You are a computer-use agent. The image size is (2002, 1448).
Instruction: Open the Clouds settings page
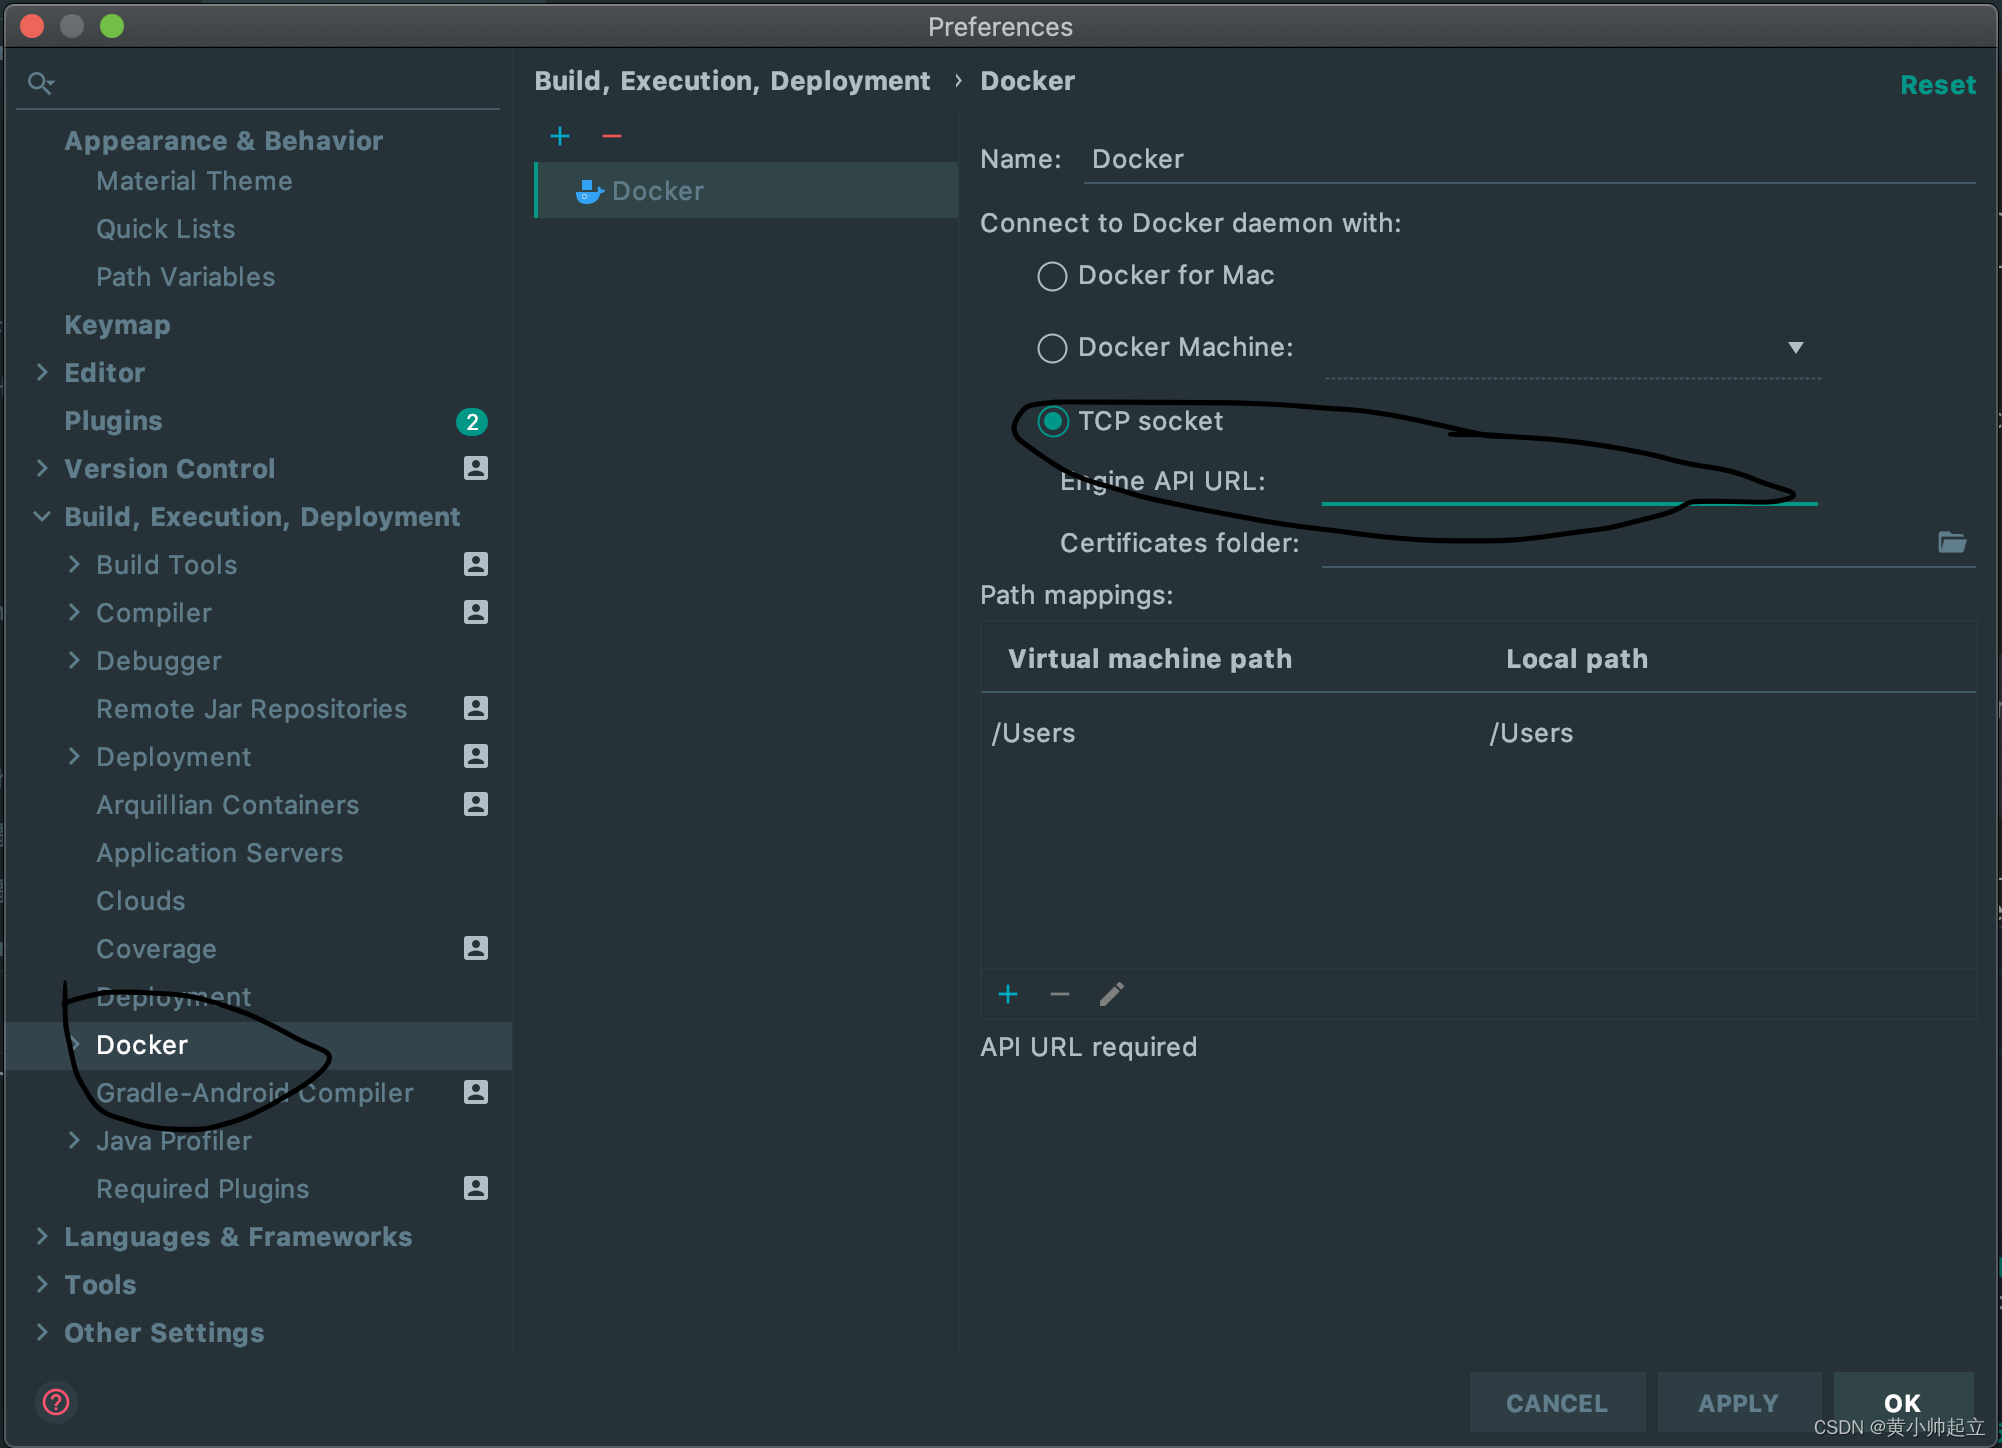coord(141,901)
